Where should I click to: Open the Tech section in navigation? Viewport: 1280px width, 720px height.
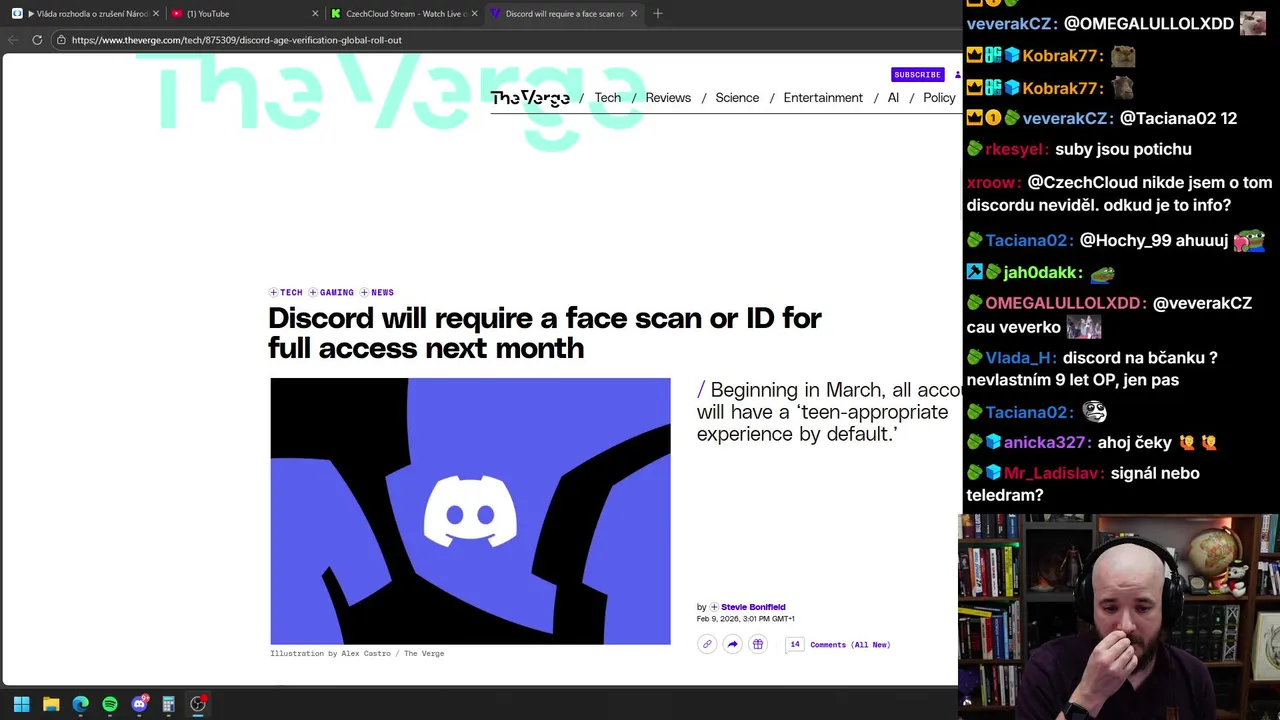(x=607, y=98)
